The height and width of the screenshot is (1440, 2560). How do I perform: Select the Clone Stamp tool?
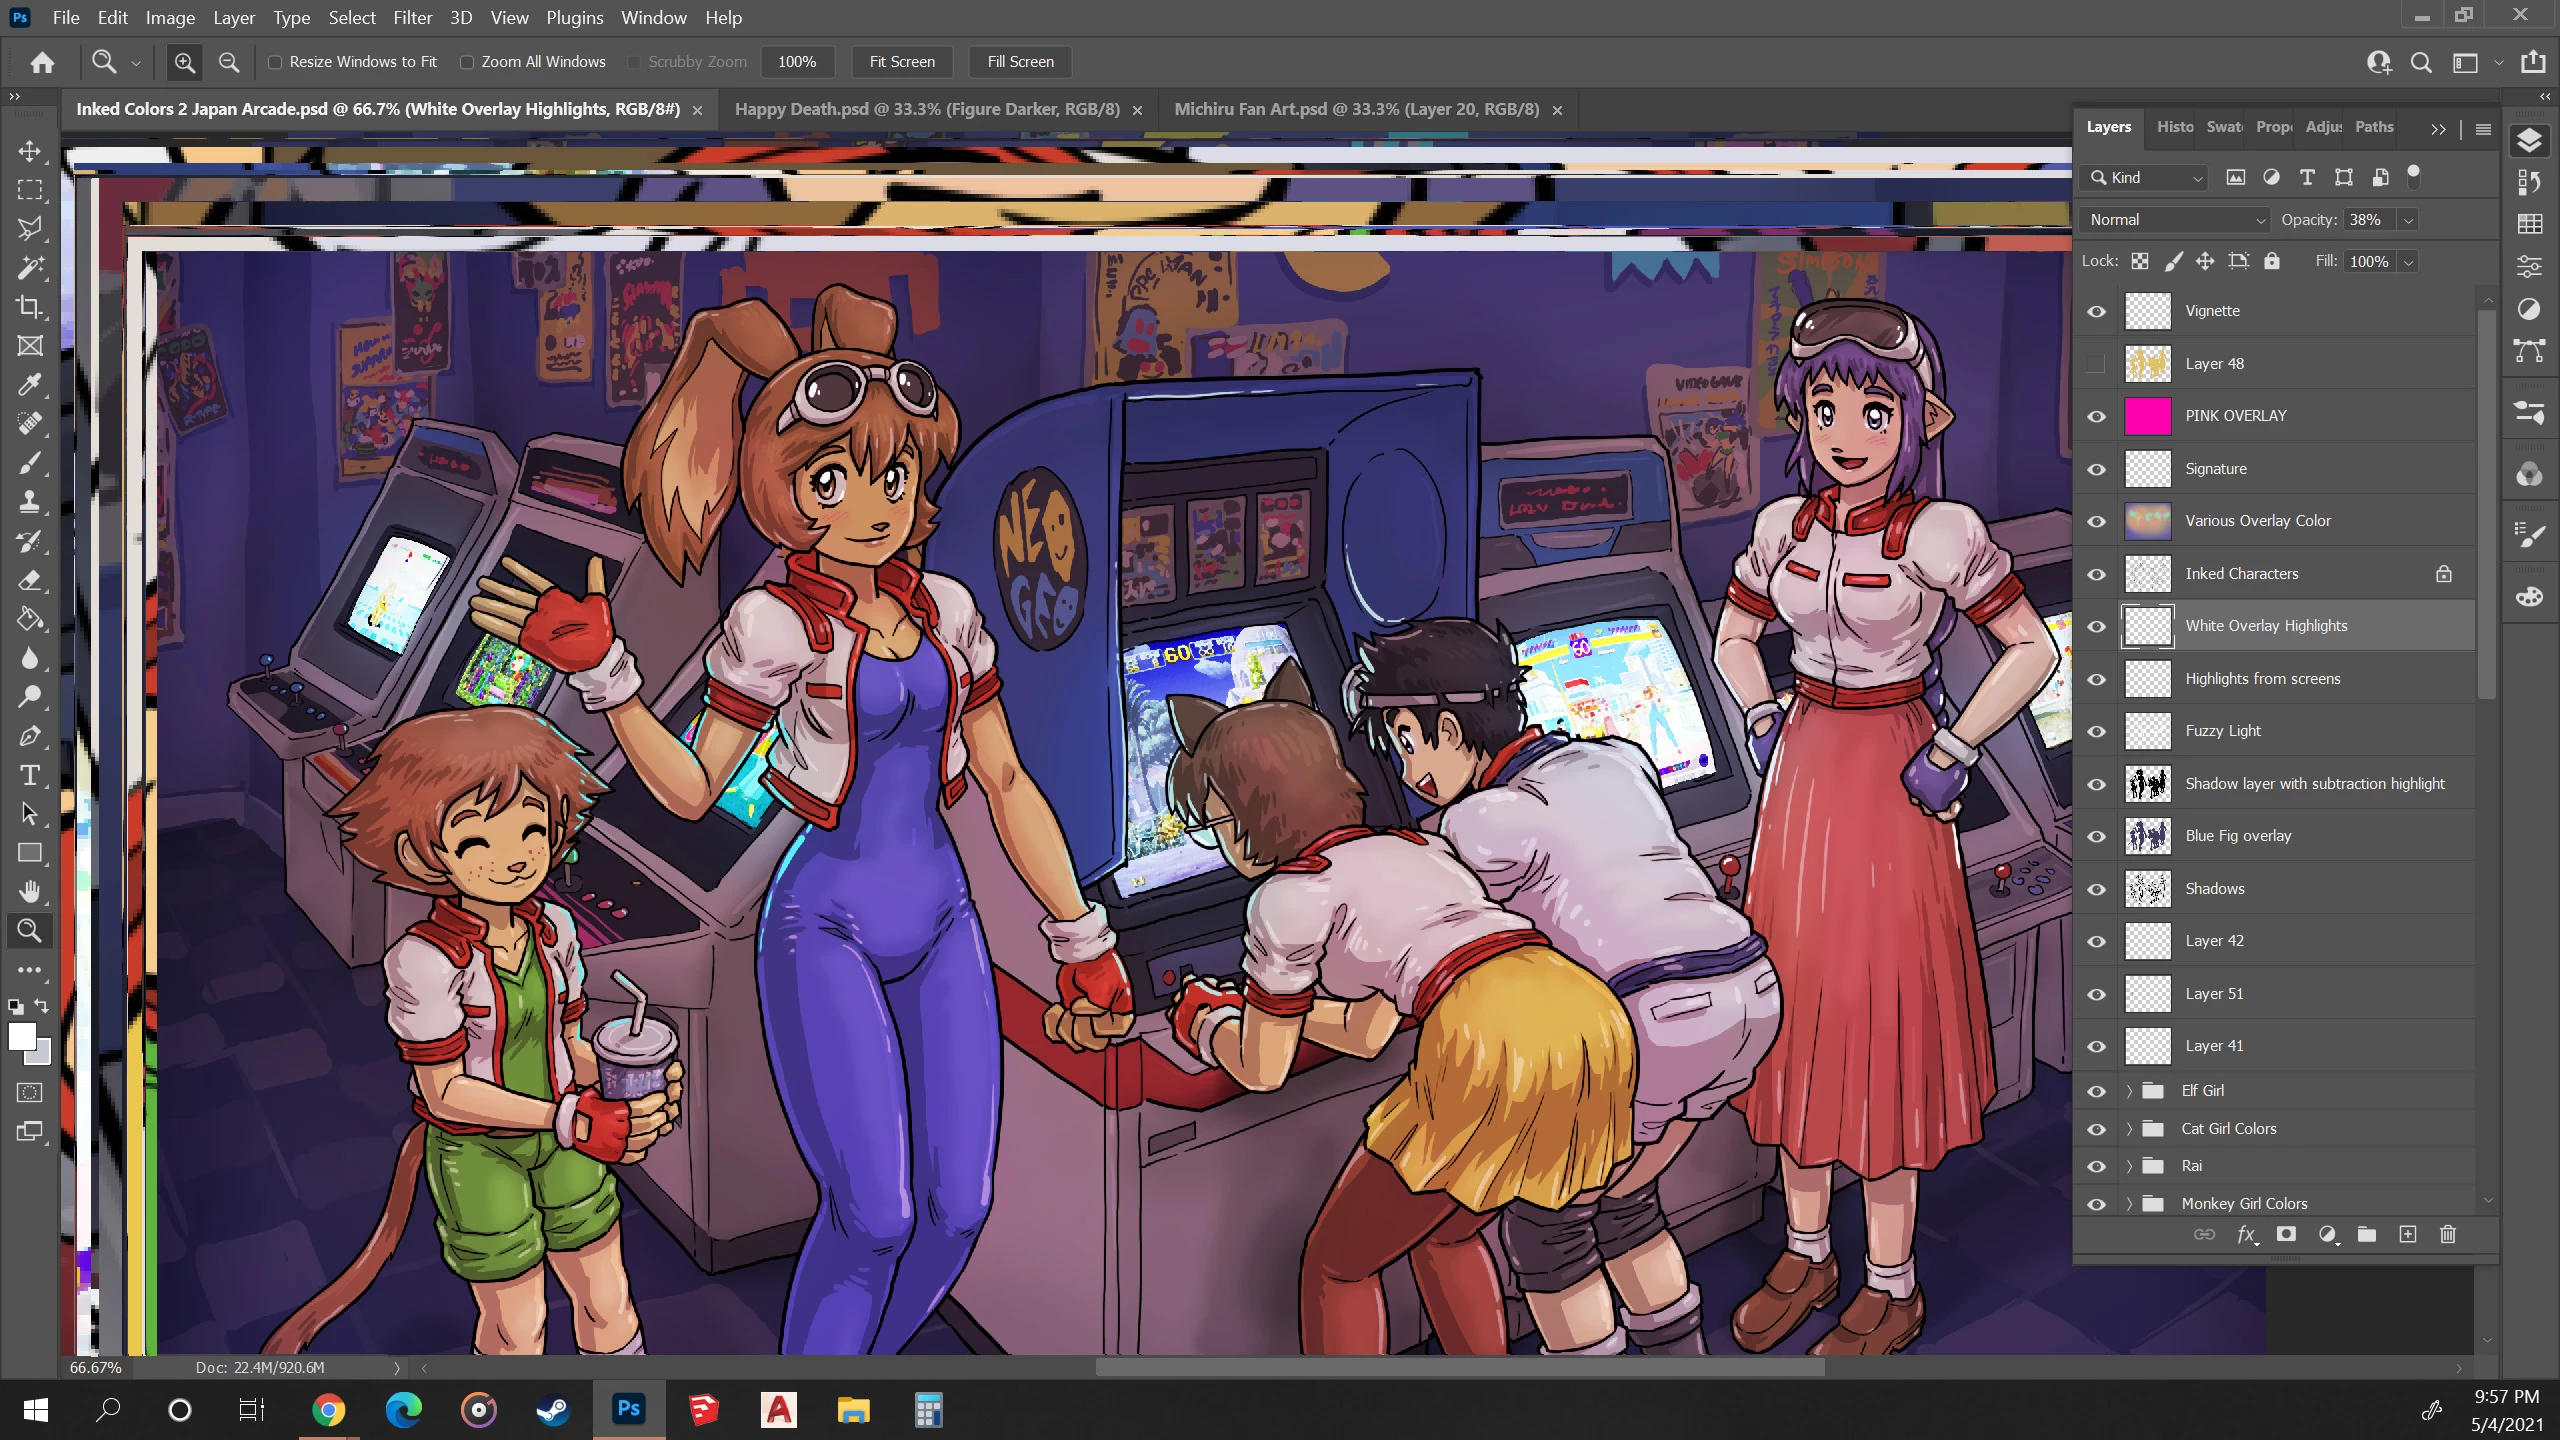pos(30,502)
